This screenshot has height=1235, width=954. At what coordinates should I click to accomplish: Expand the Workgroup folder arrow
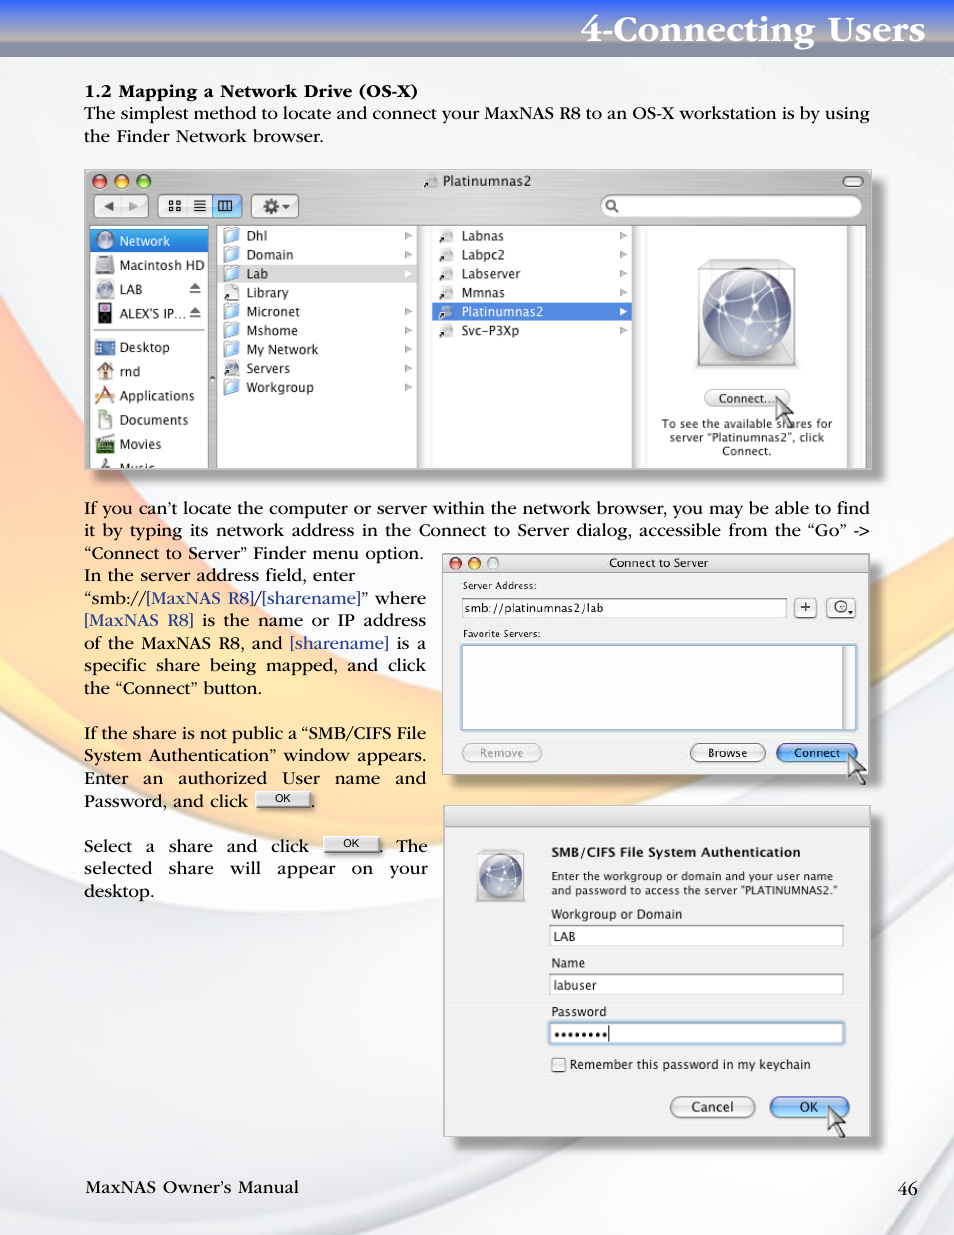[x=408, y=388]
